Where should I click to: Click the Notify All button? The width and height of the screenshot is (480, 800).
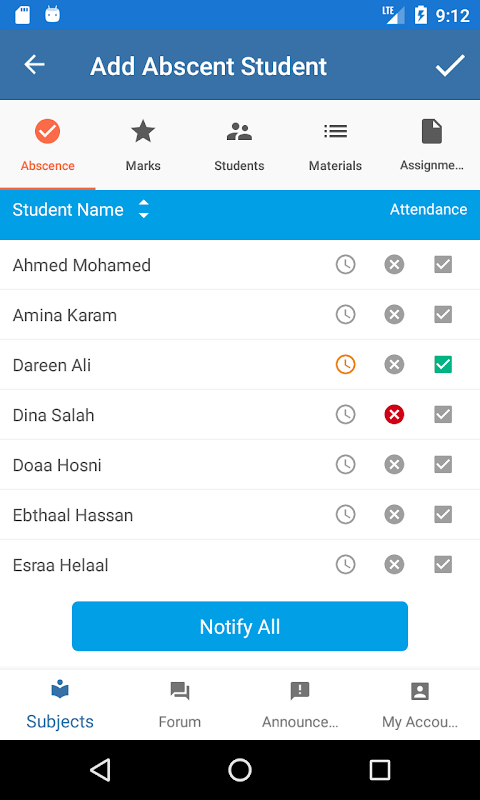240,626
